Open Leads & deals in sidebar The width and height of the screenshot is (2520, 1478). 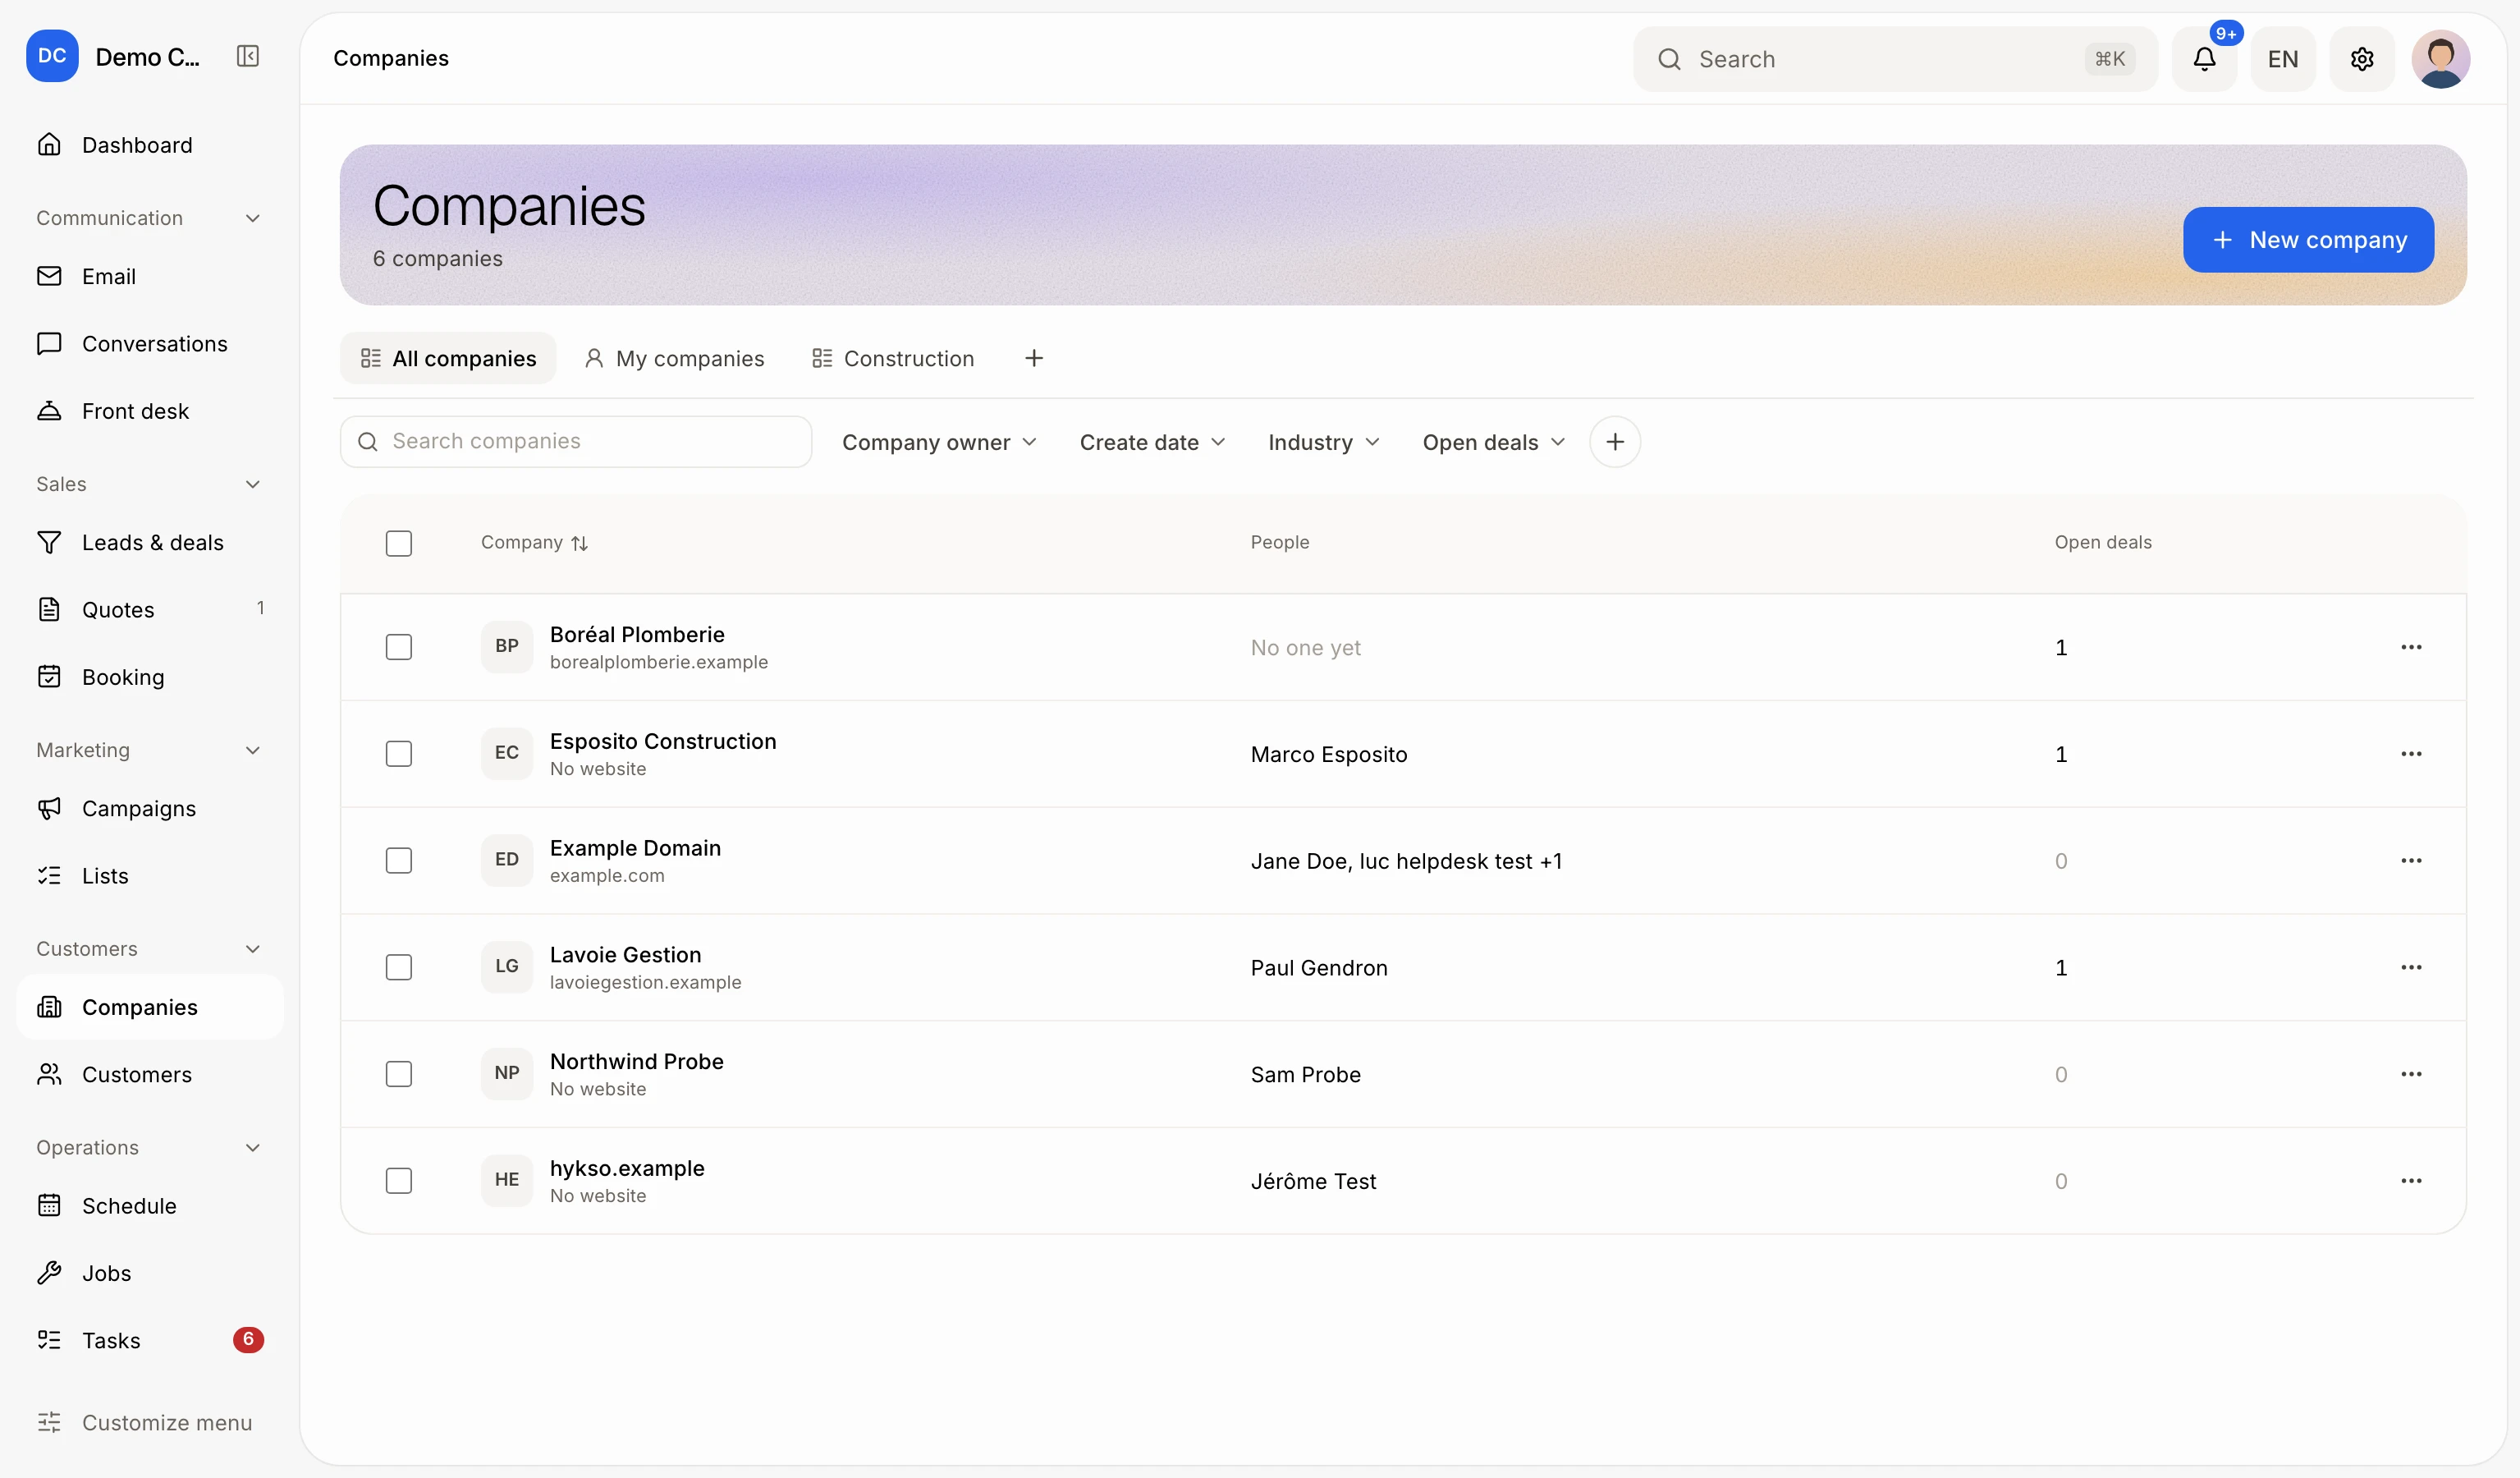pyautogui.click(x=150, y=543)
